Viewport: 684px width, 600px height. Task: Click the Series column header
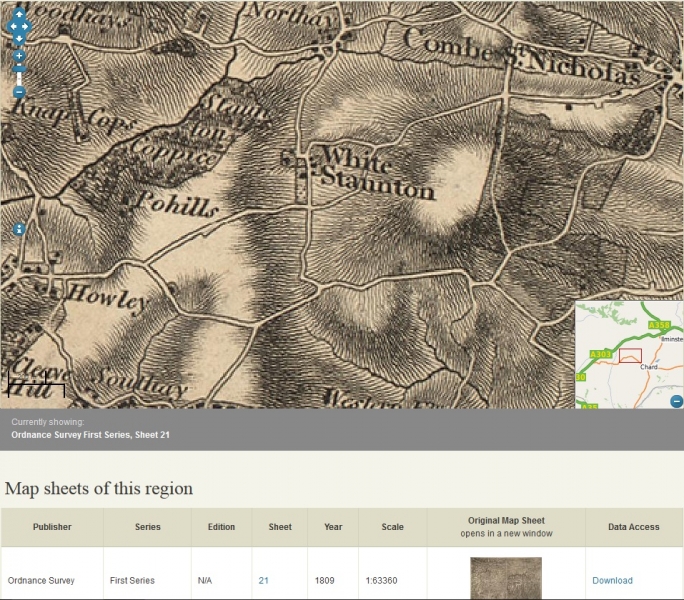(147, 527)
